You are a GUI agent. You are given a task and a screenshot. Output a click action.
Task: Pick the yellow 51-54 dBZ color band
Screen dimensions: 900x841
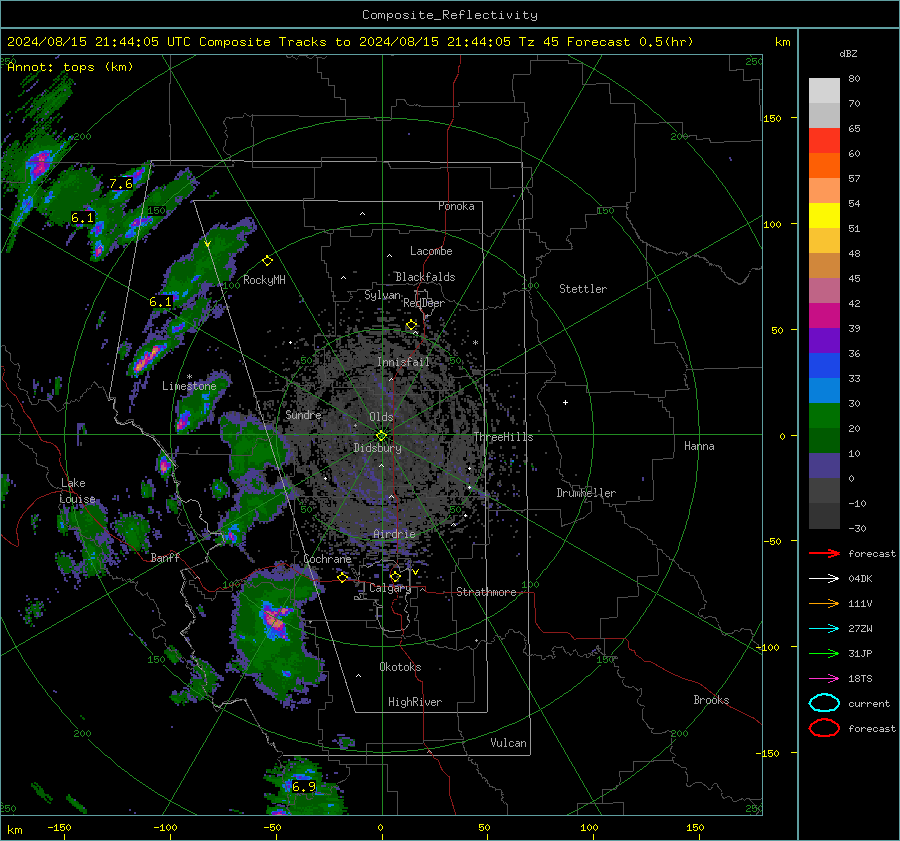click(824, 216)
